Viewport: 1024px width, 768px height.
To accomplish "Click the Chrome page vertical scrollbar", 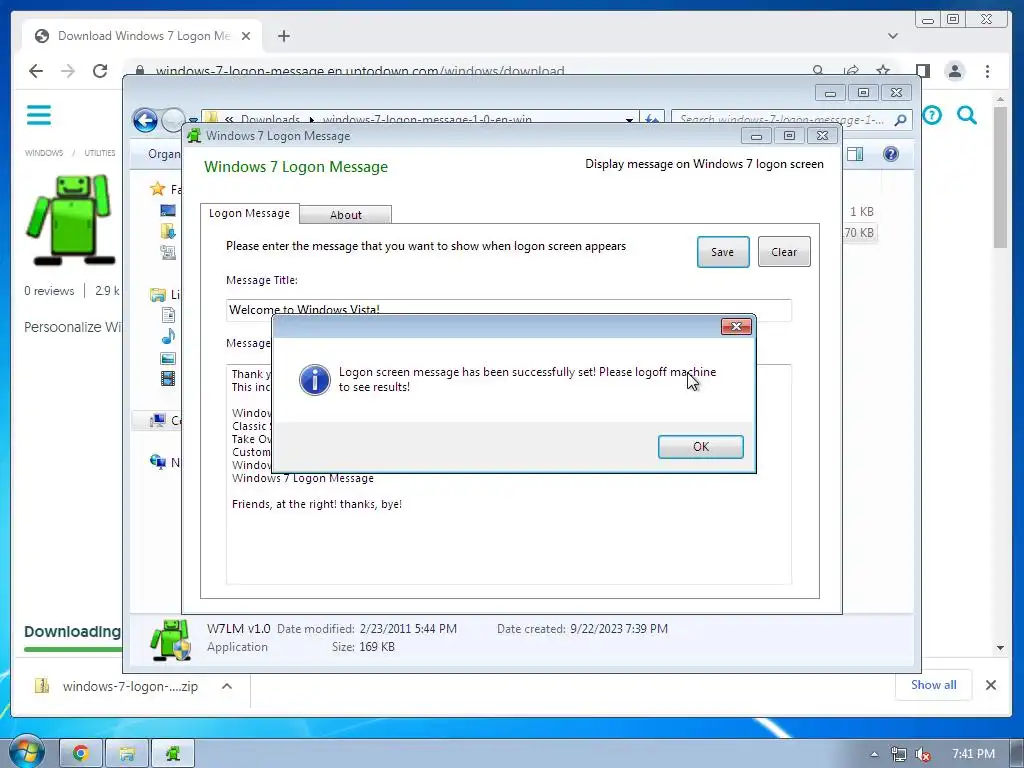I will tap(1000, 176).
